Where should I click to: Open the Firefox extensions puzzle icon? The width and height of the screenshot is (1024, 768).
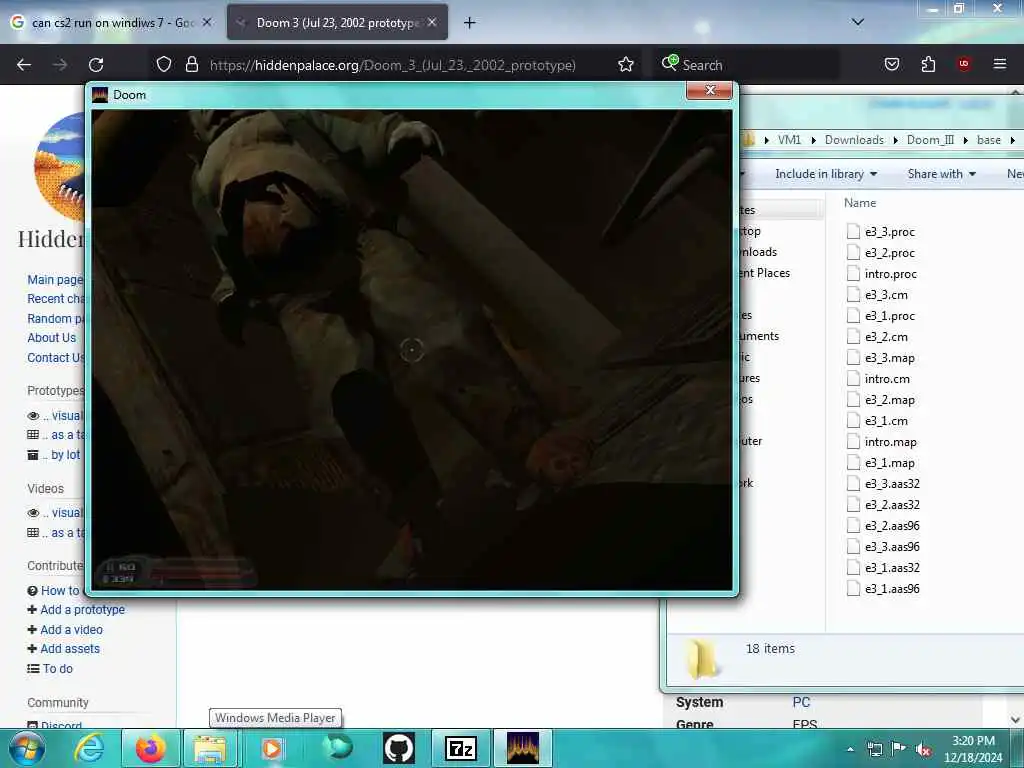[x=928, y=64]
